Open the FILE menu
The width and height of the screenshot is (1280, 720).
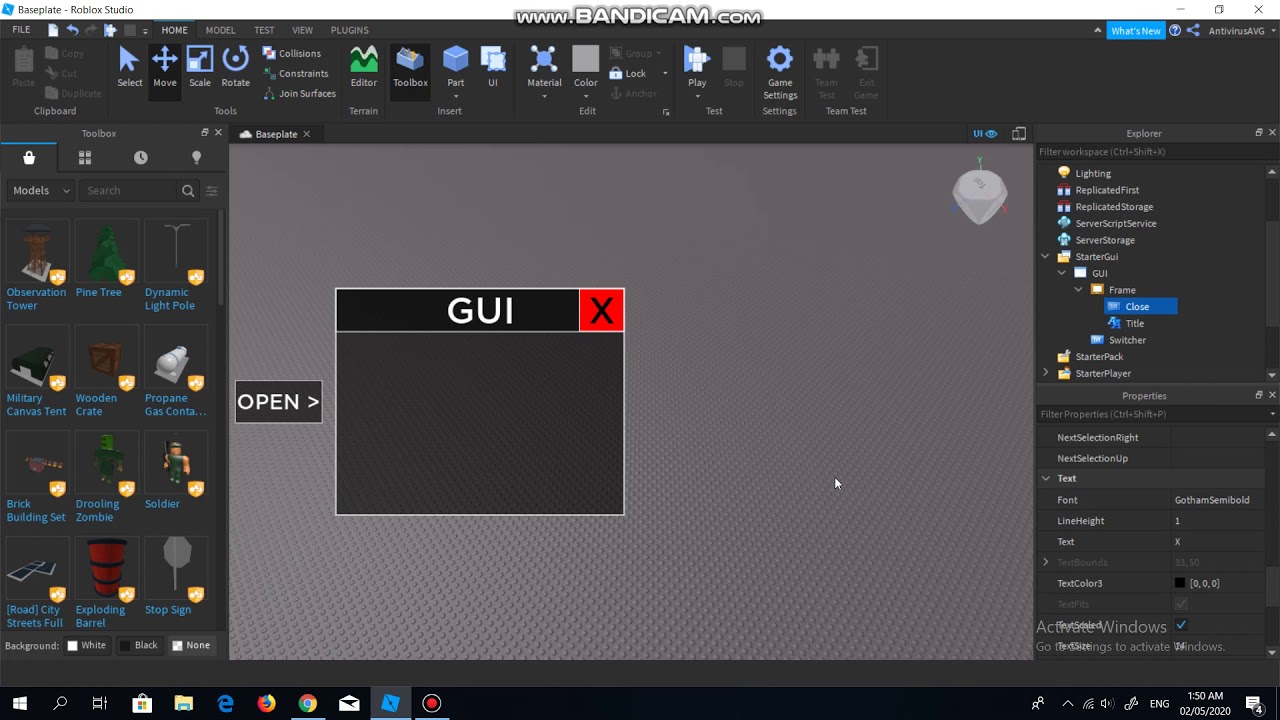point(21,30)
